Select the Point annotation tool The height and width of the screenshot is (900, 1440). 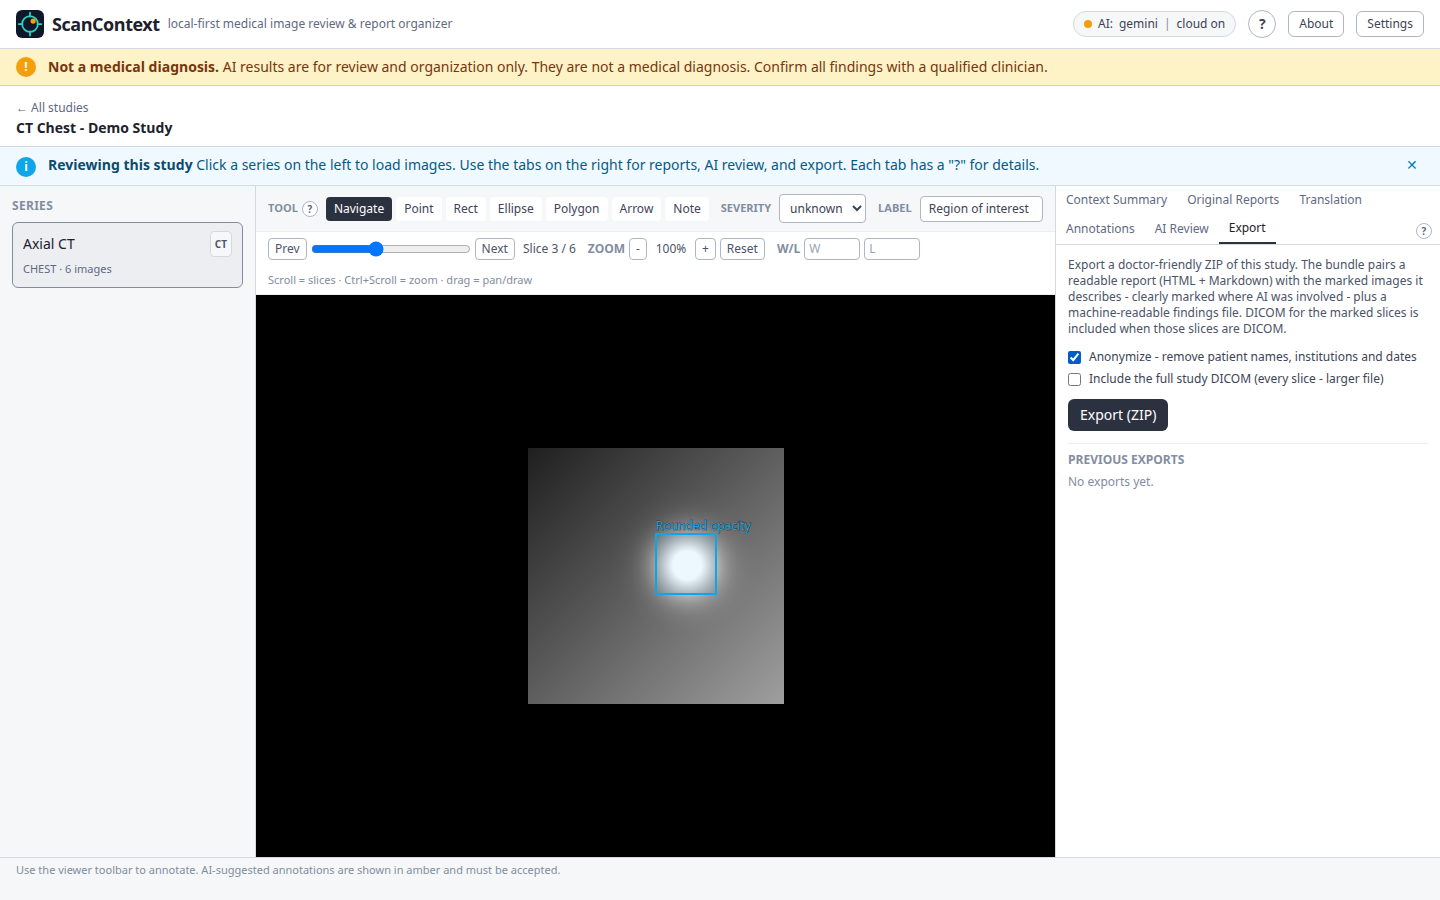pos(419,209)
